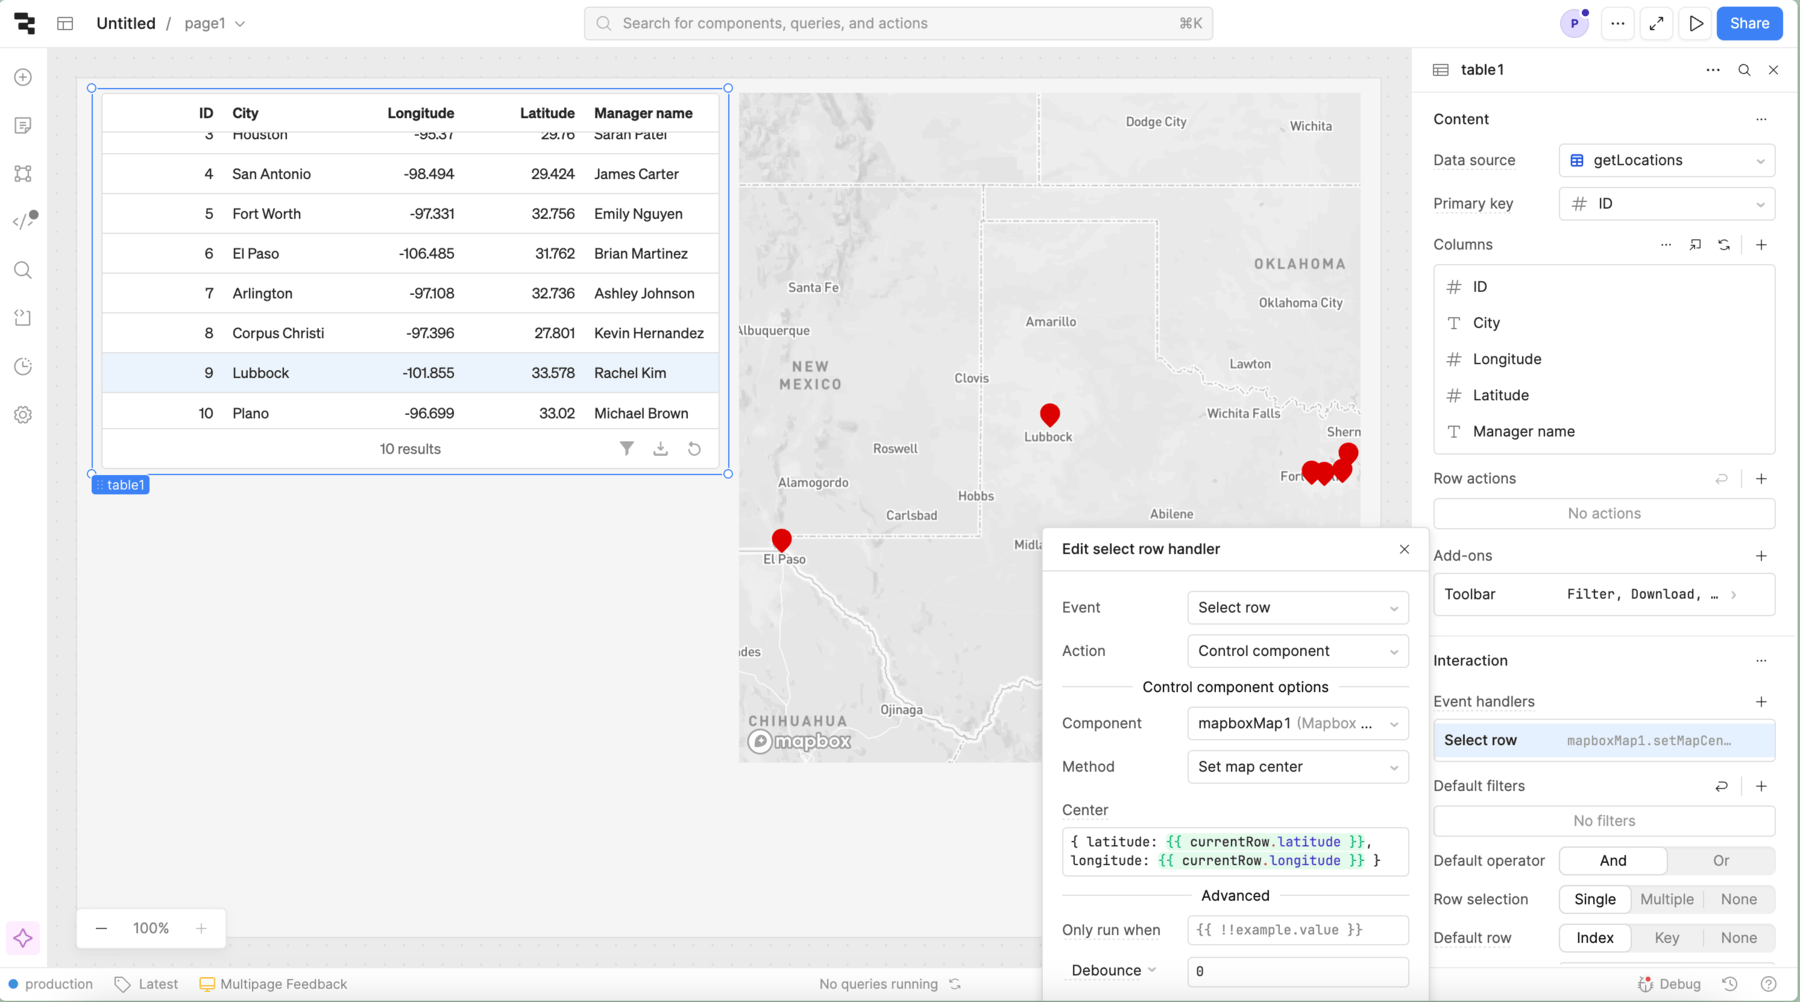Image resolution: width=1800 pixels, height=1002 pixels.
Task: Open the page1 page dropdown
Action: pos(215,23)
